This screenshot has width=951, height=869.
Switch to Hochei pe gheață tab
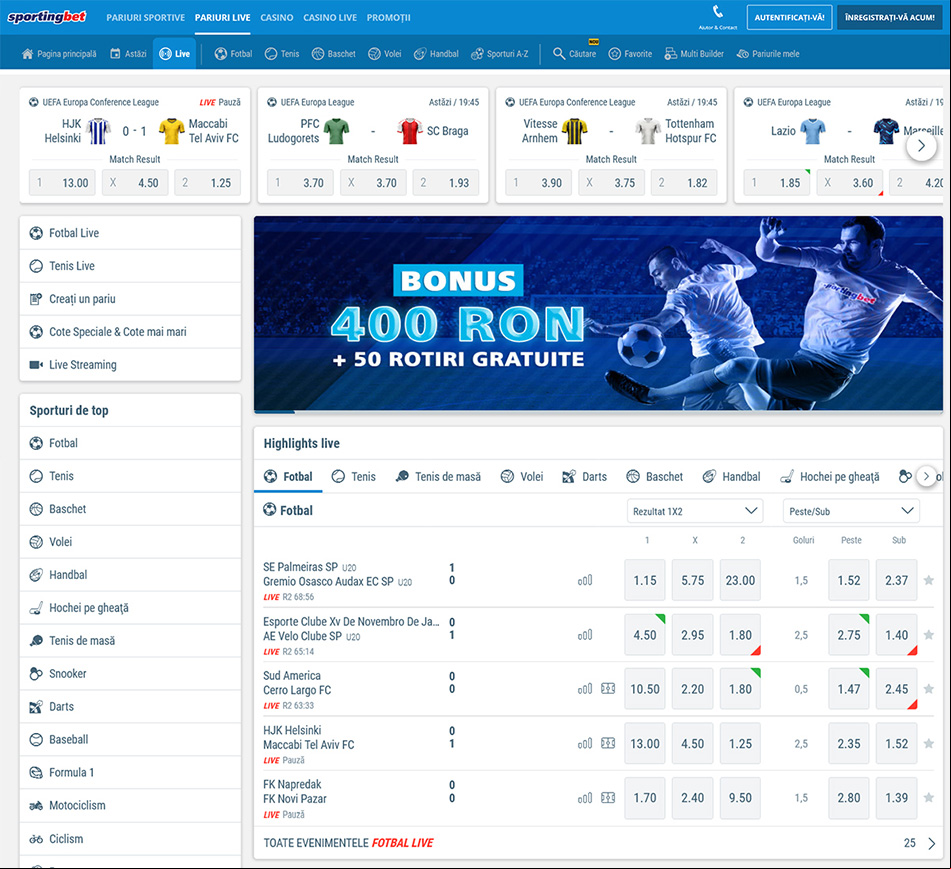coord(830,477)
